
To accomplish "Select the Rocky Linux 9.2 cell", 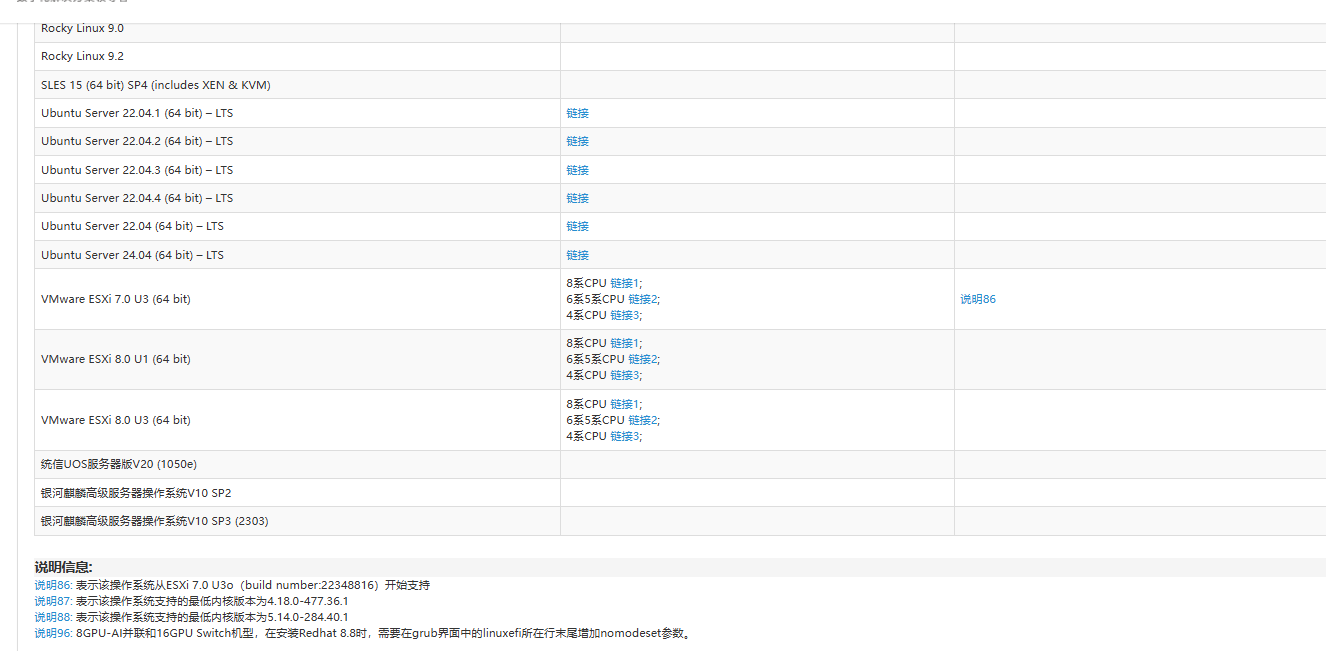I will 297,56.
